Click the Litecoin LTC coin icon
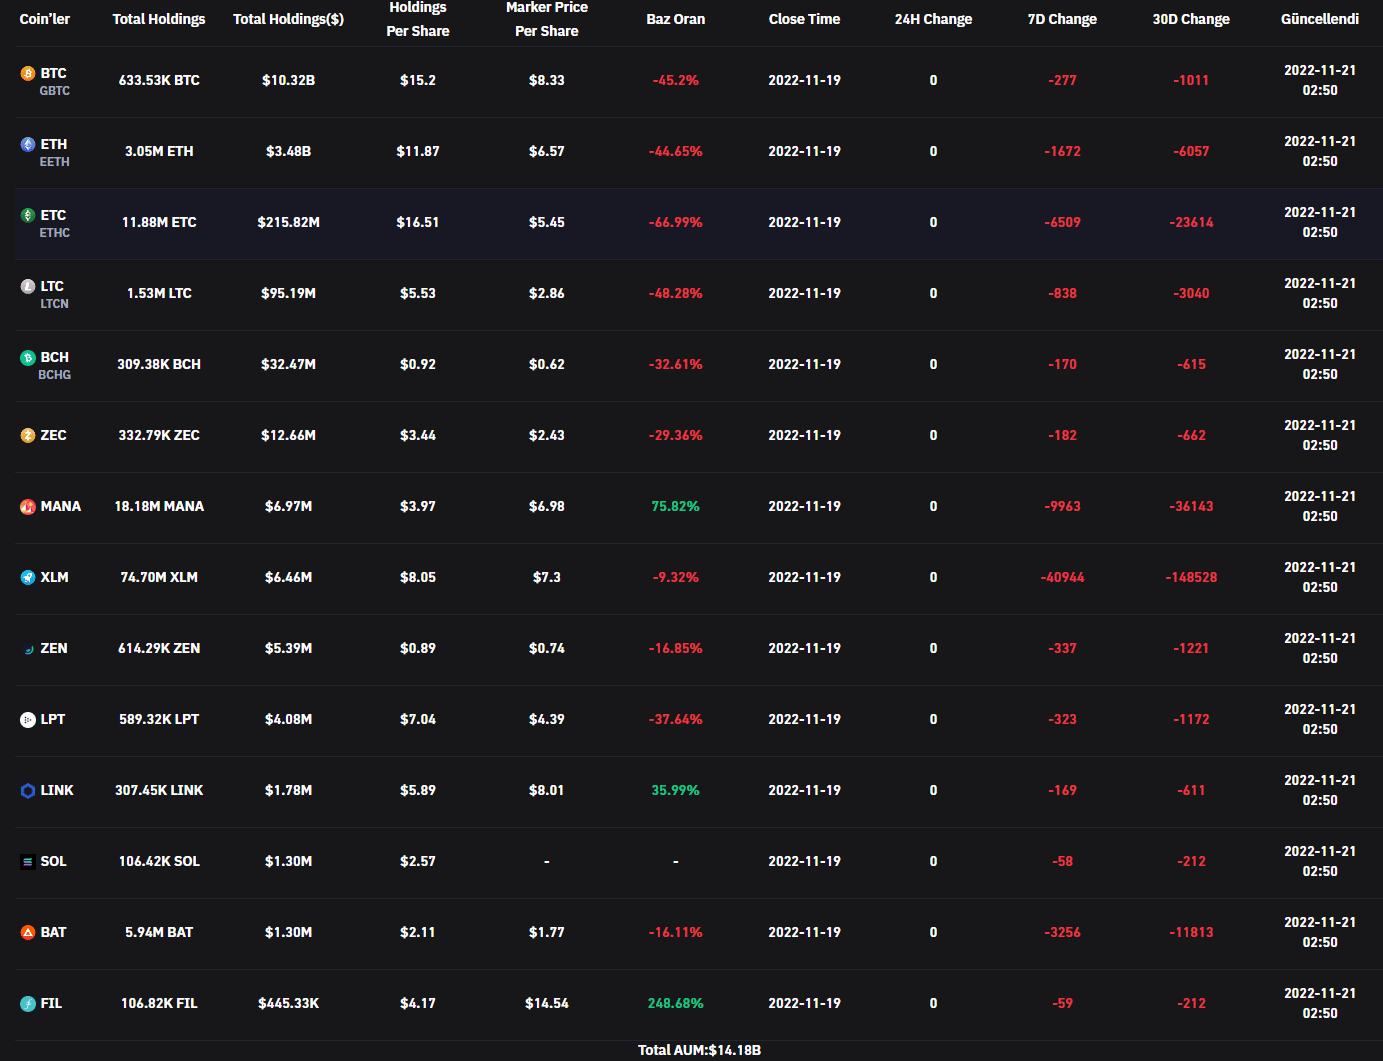This screenshot has height=1061, width=1383. 28,286
